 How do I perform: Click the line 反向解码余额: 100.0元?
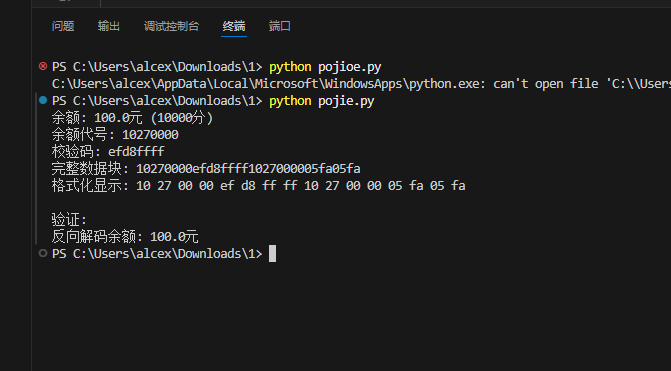(x=125, y=237)
